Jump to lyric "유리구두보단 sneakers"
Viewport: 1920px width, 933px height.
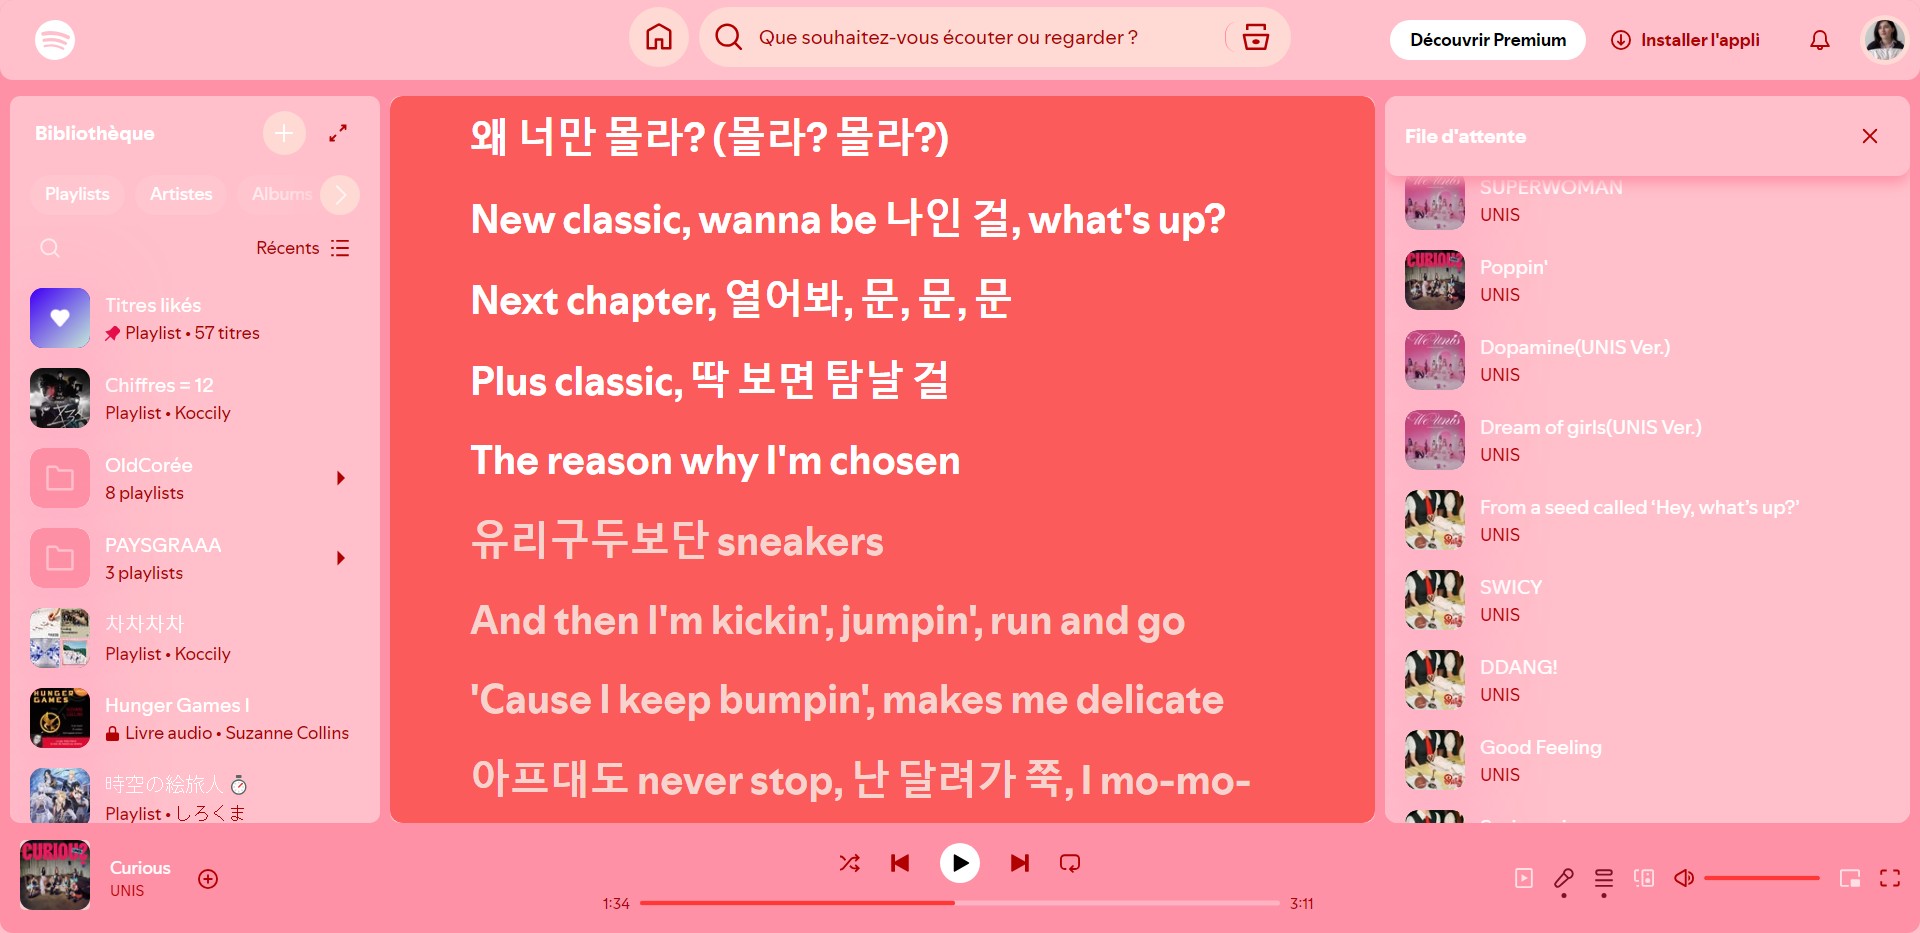click(677, 541)
